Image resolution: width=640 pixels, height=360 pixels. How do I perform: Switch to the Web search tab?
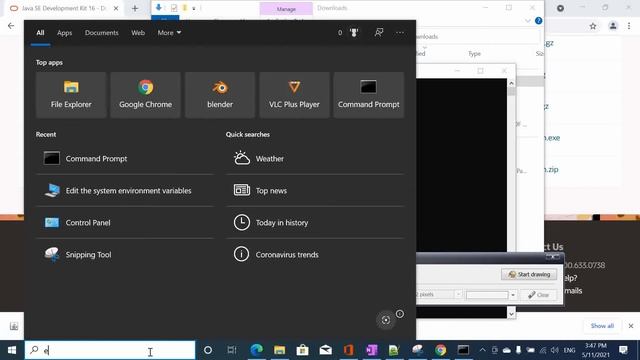[138, 33]
